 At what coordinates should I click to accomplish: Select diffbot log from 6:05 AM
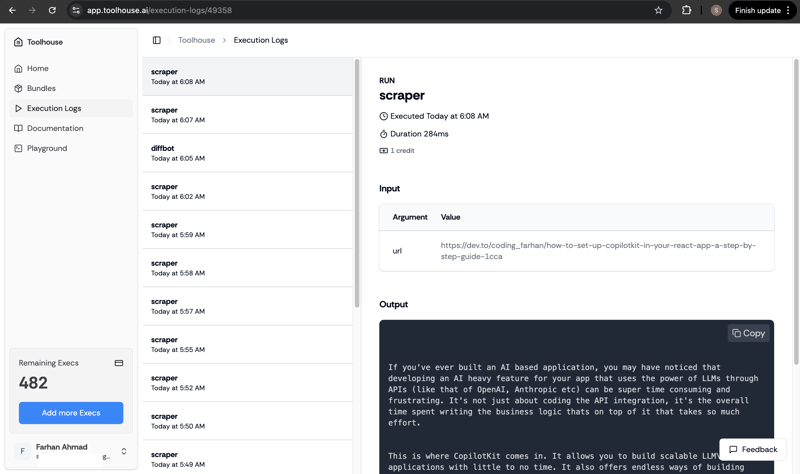247,153
